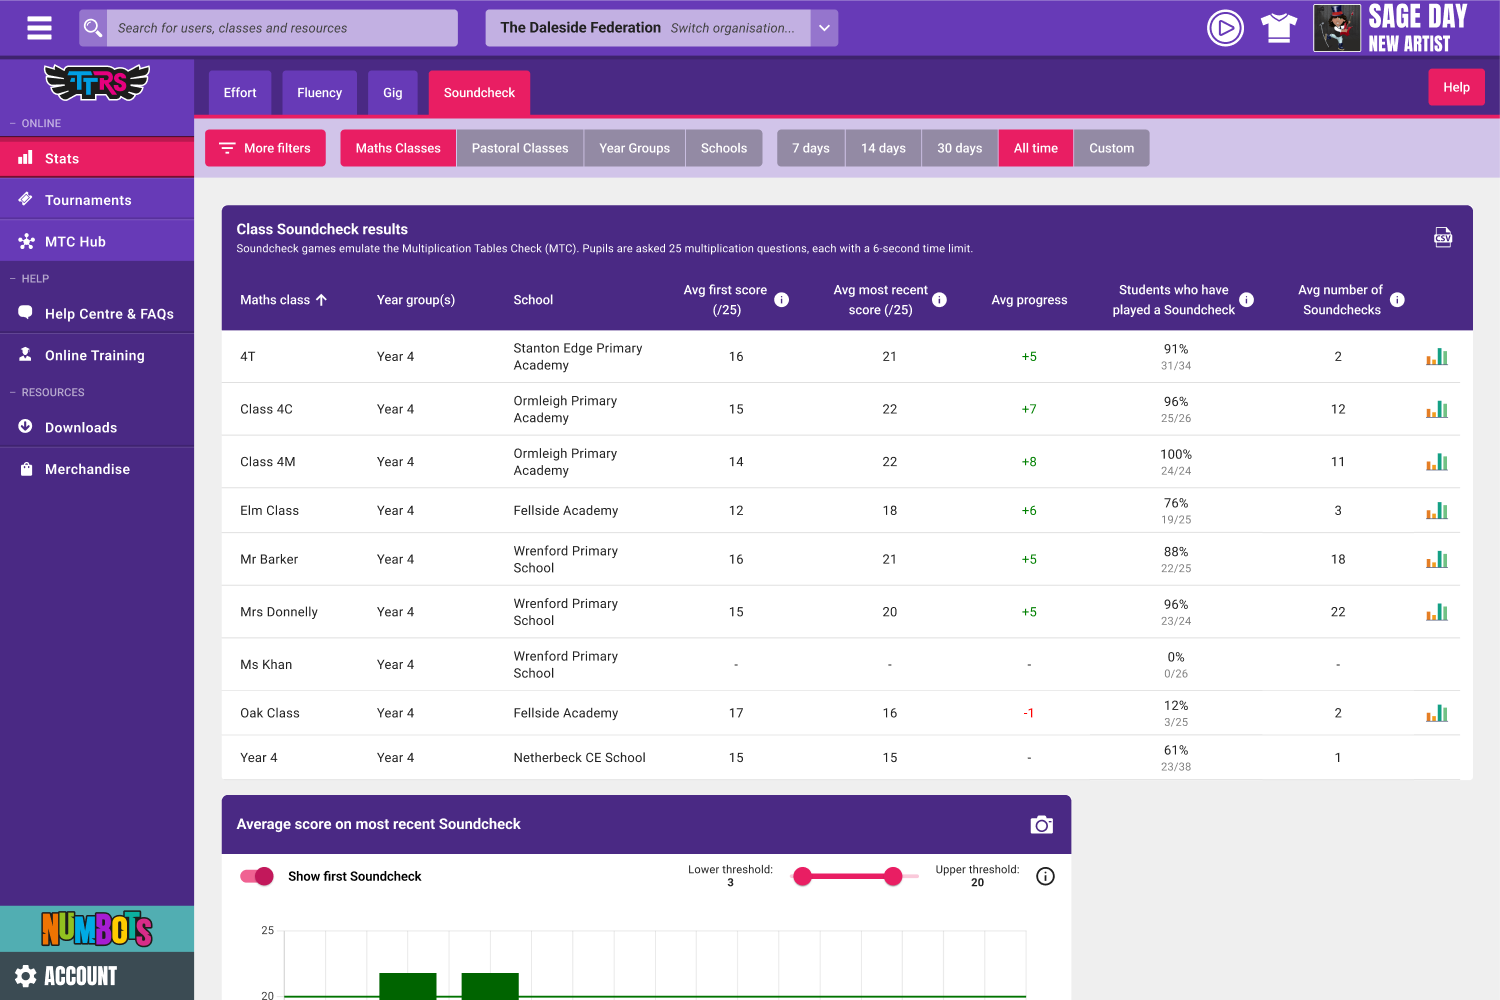This screenshot has height=1000, width=1500.
Task: Select the 30 days time range
Action: click(959, 148)
